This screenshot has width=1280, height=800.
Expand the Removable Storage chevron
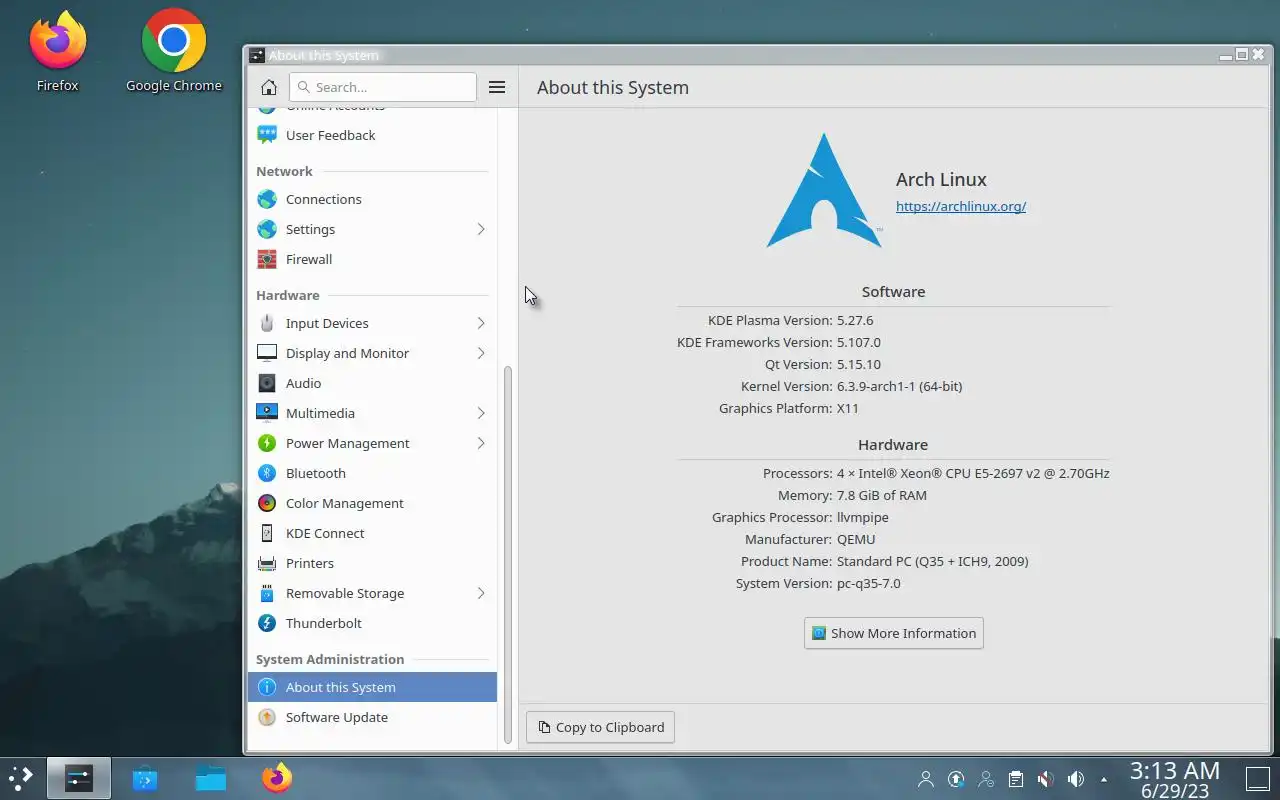[481, 593]
